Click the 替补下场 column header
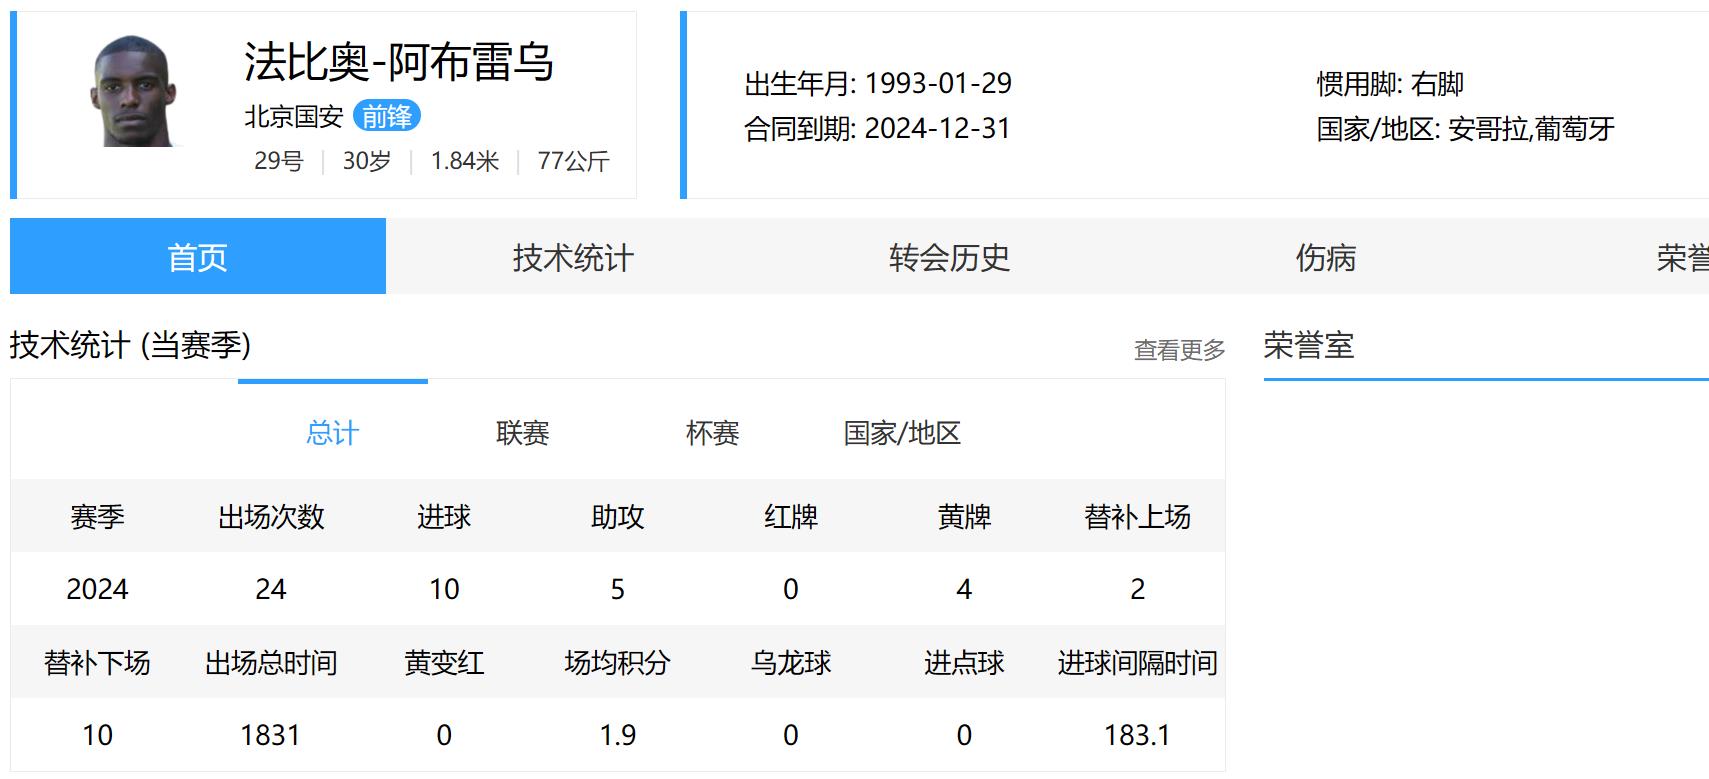This screenshot has width=1709, height=779. click(97, 663)
